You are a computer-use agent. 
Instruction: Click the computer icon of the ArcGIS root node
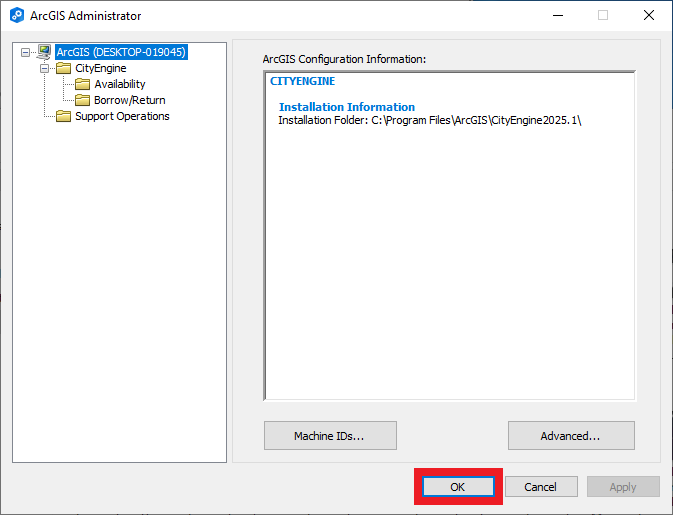coord(44,52)
